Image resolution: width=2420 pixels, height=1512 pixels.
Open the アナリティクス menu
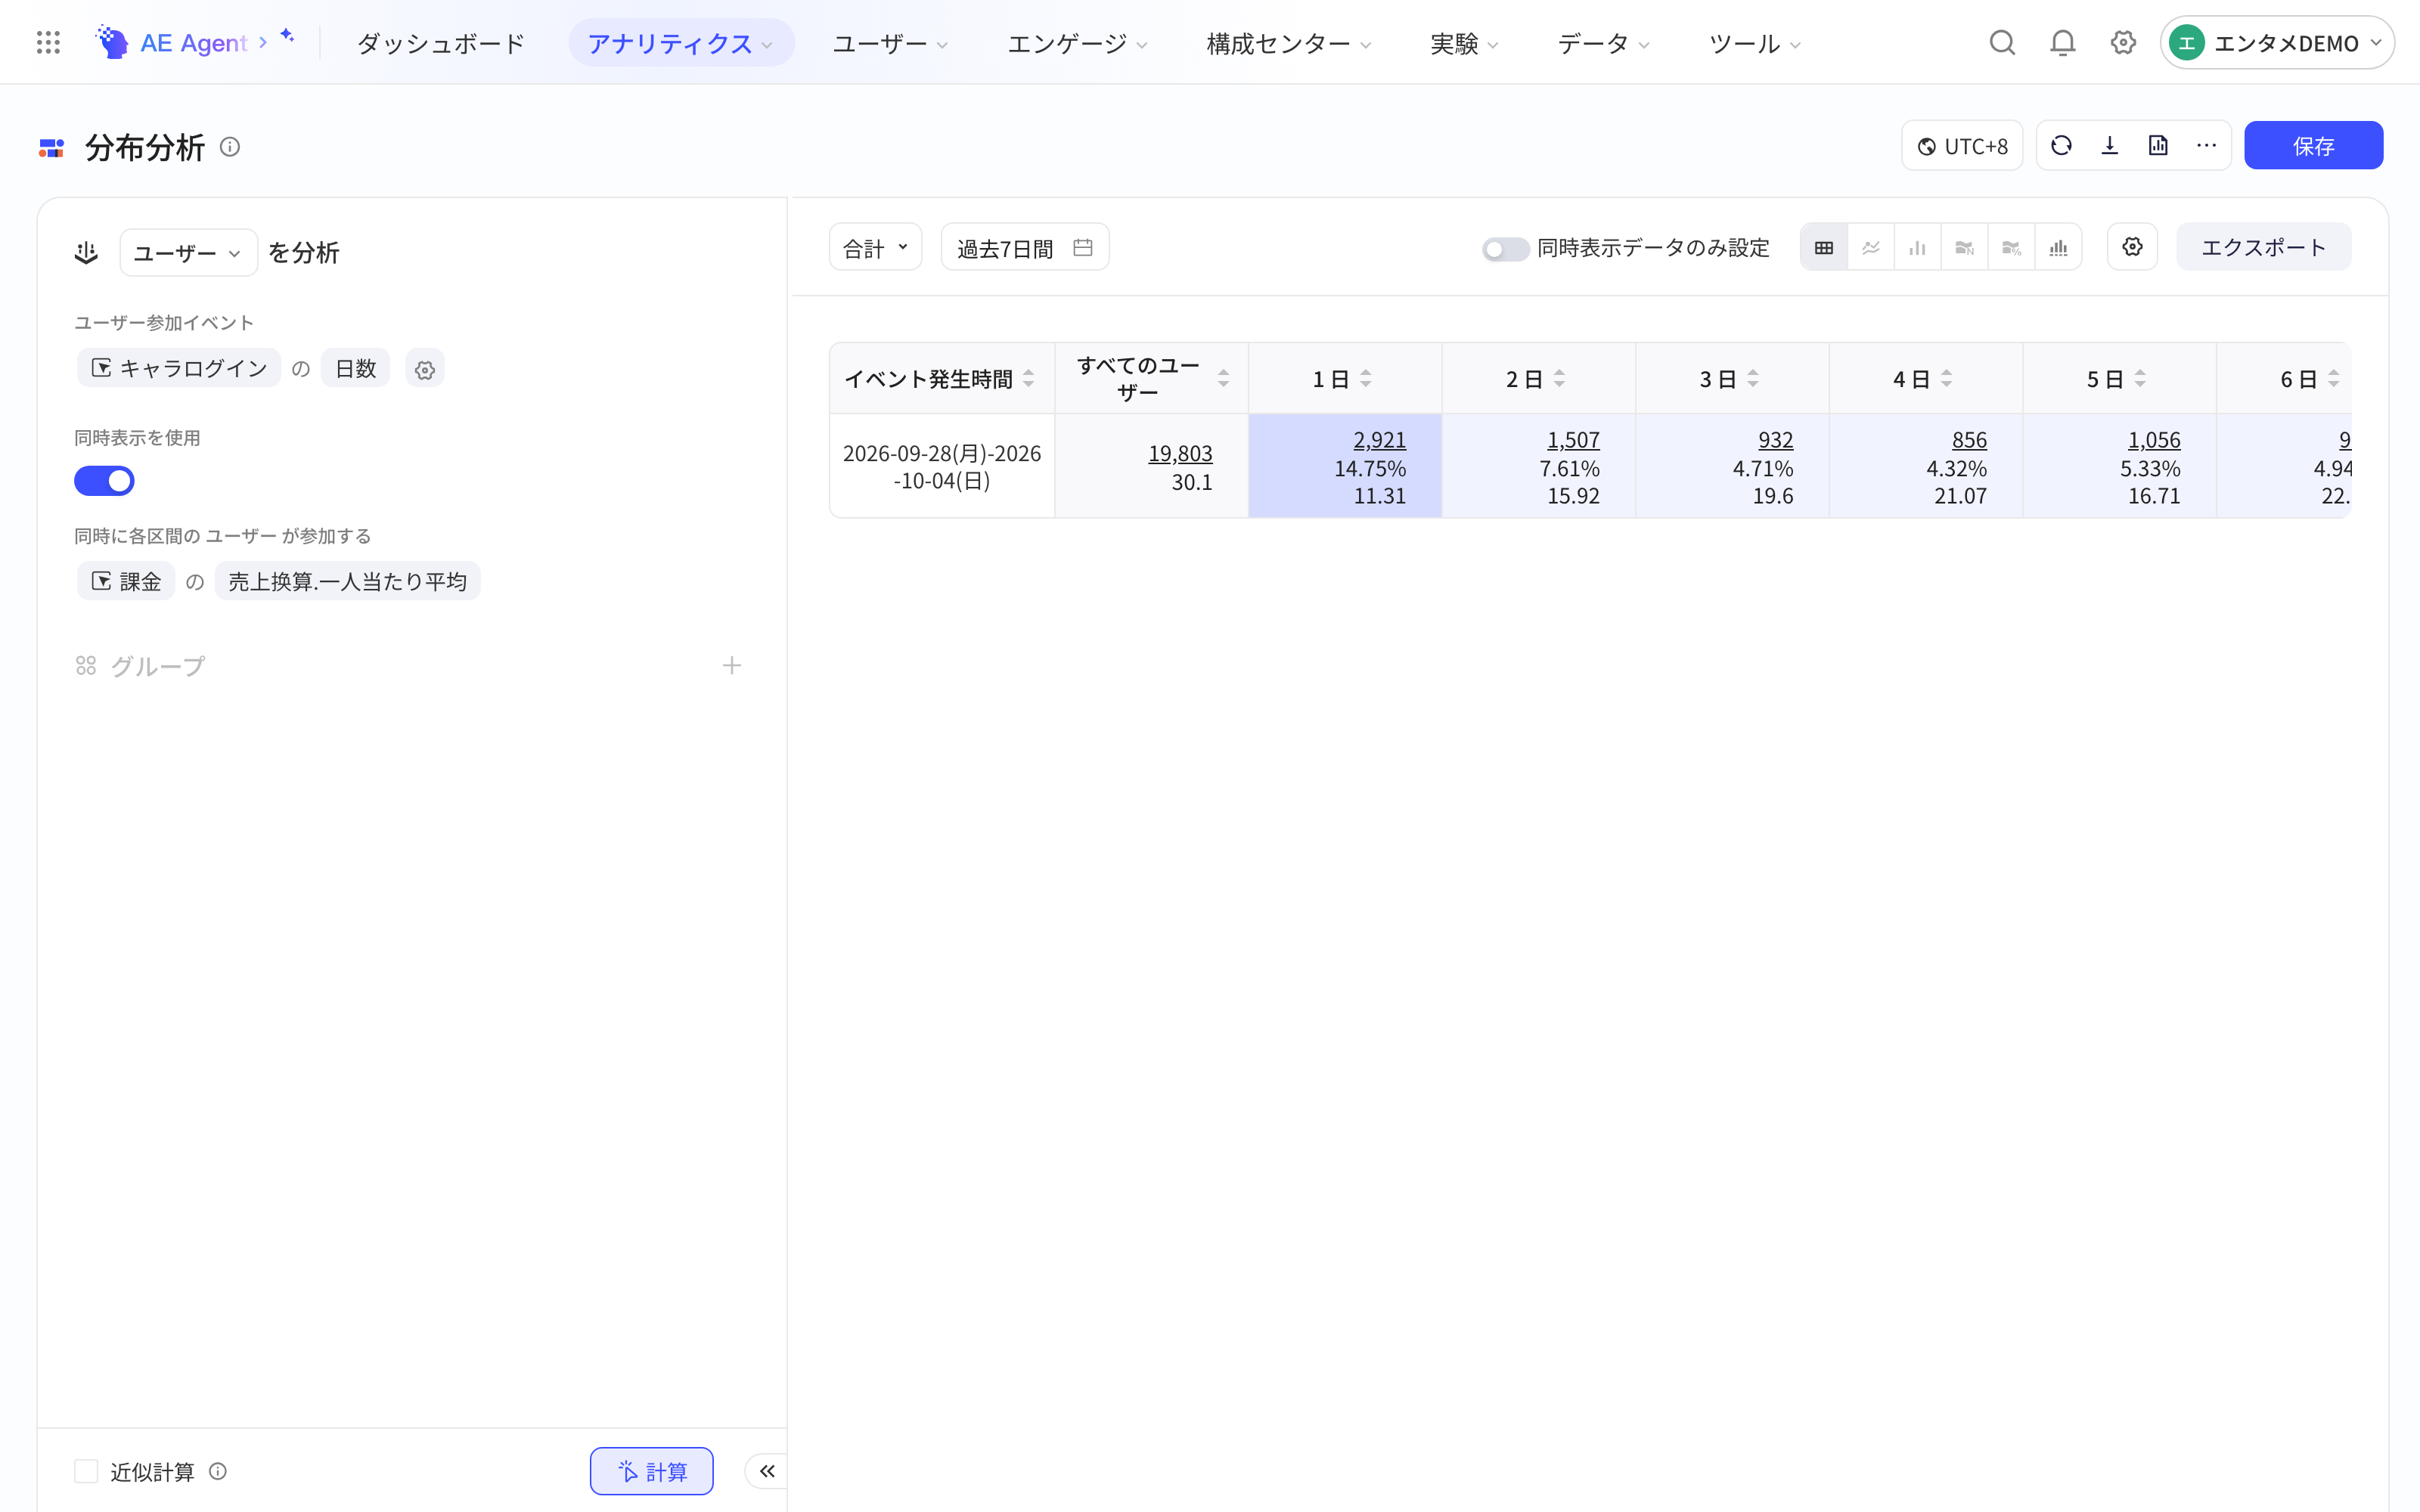coord(681,43)
